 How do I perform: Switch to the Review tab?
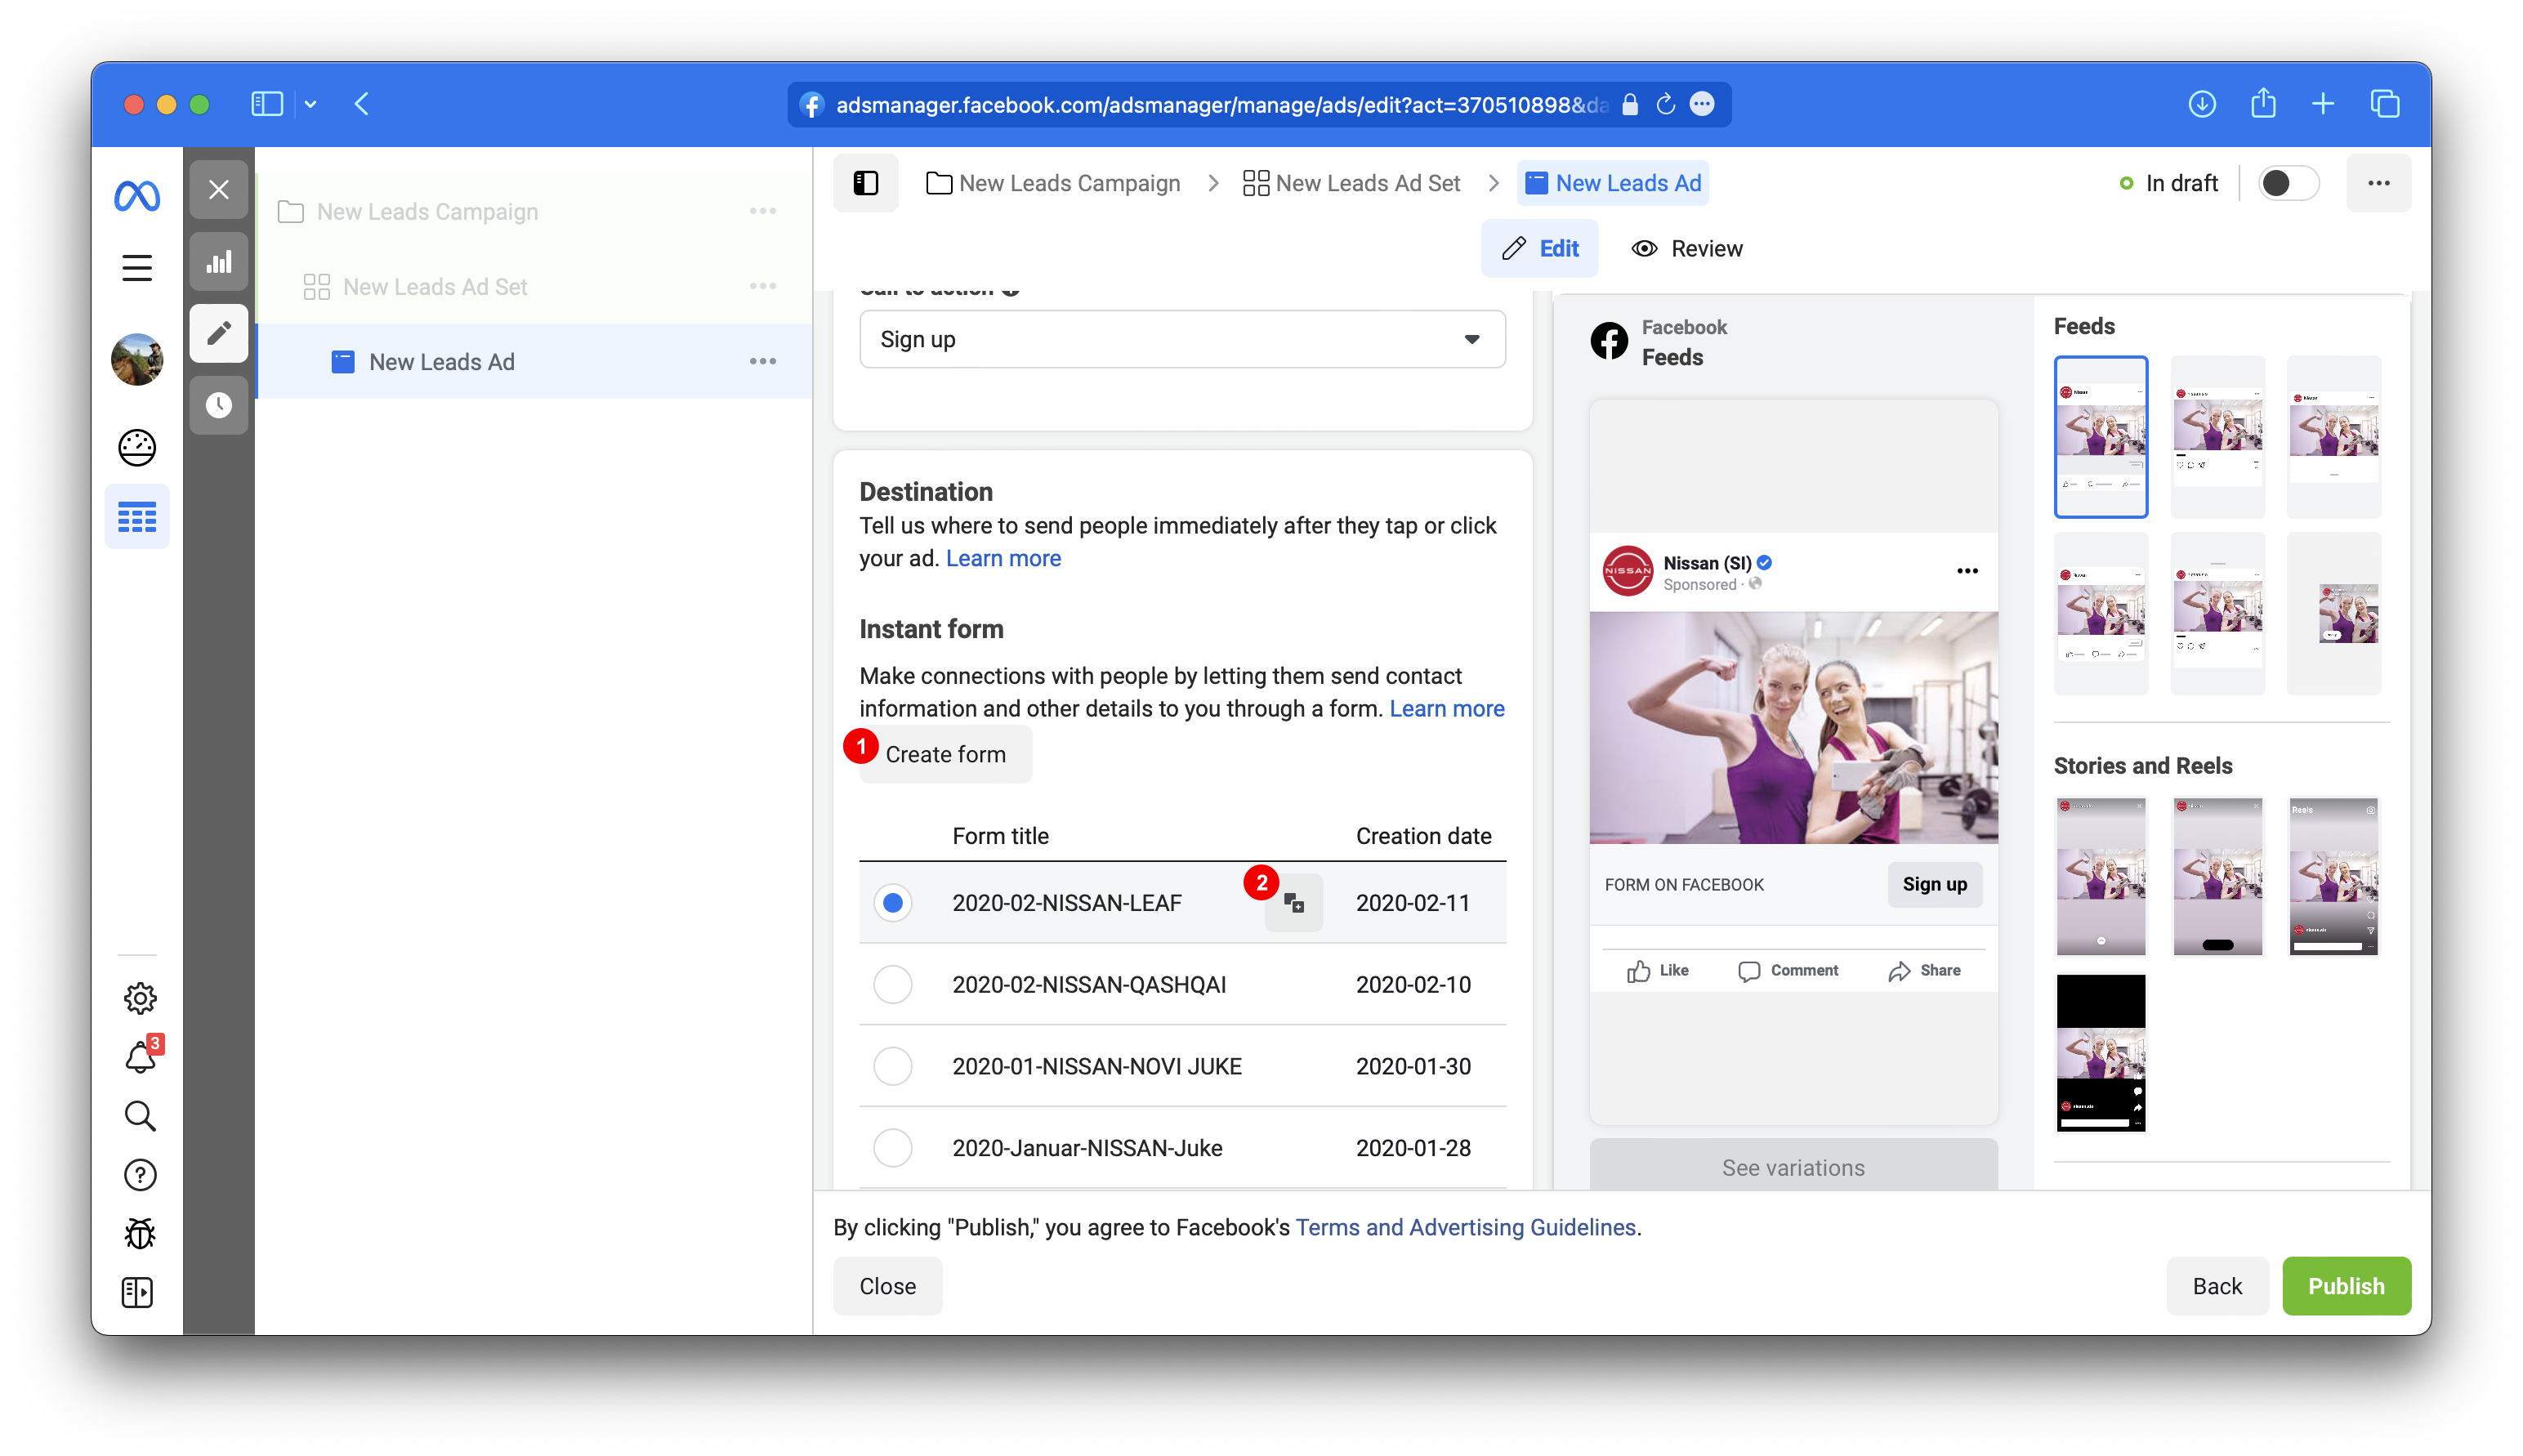[x=1687, y=249]
